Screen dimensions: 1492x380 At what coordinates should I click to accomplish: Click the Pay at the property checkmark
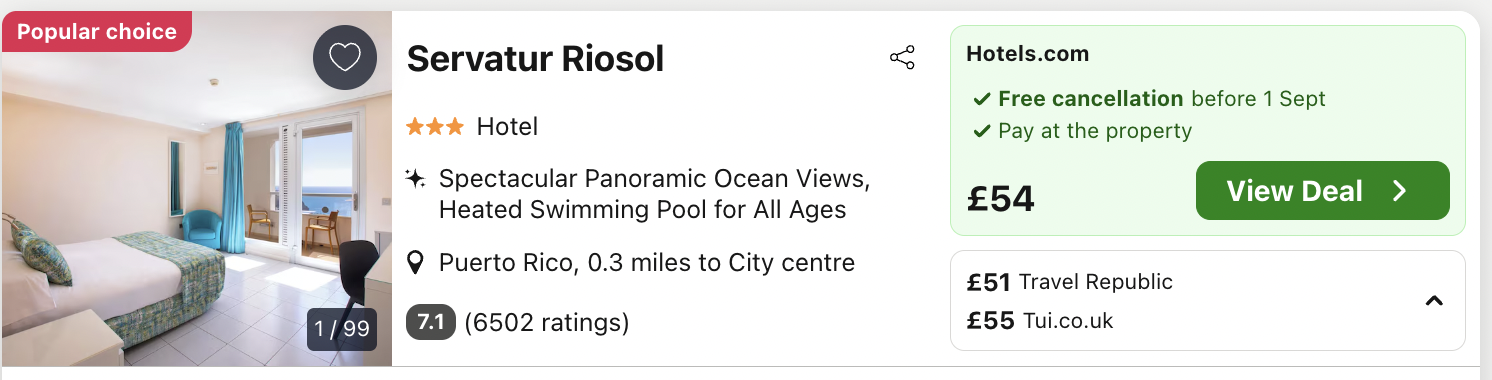tap(982, 131)
